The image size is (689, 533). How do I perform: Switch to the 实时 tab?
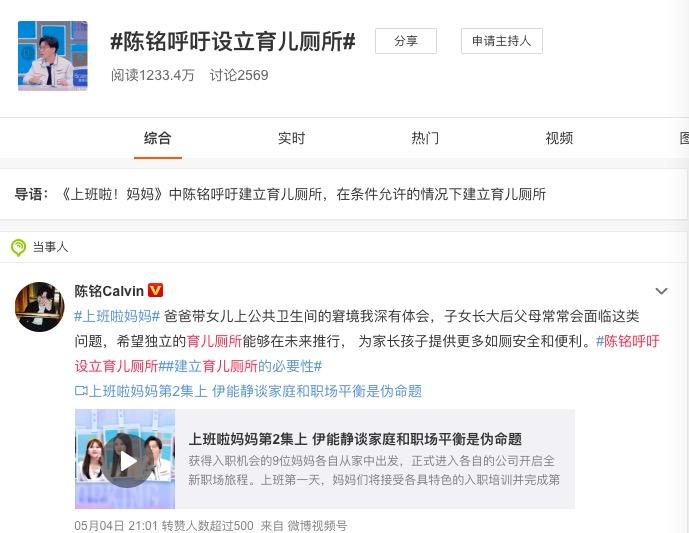(291, 138)
